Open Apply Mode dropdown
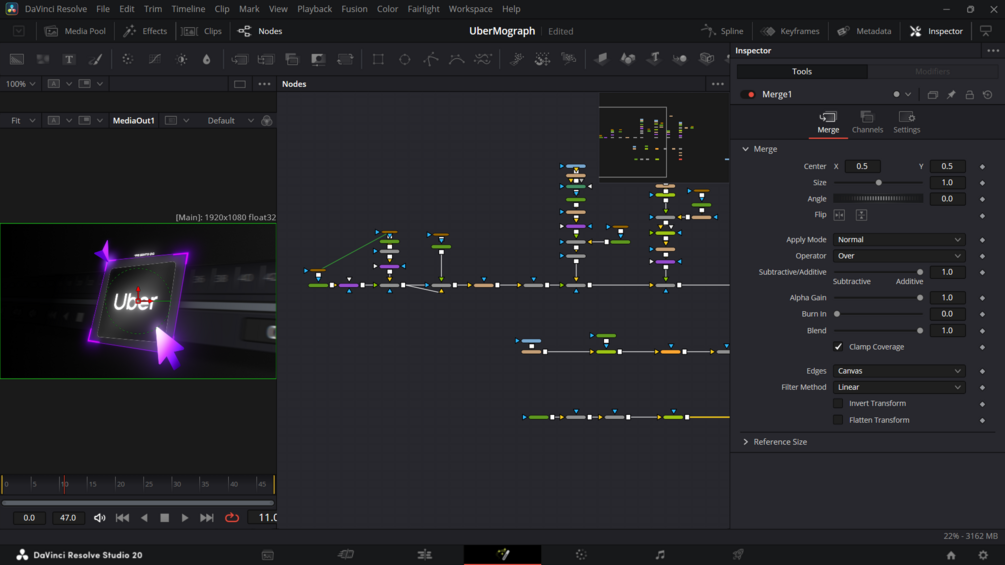Image resolution: width=1005 pixels, height=565 pixels. coord(899,240)
